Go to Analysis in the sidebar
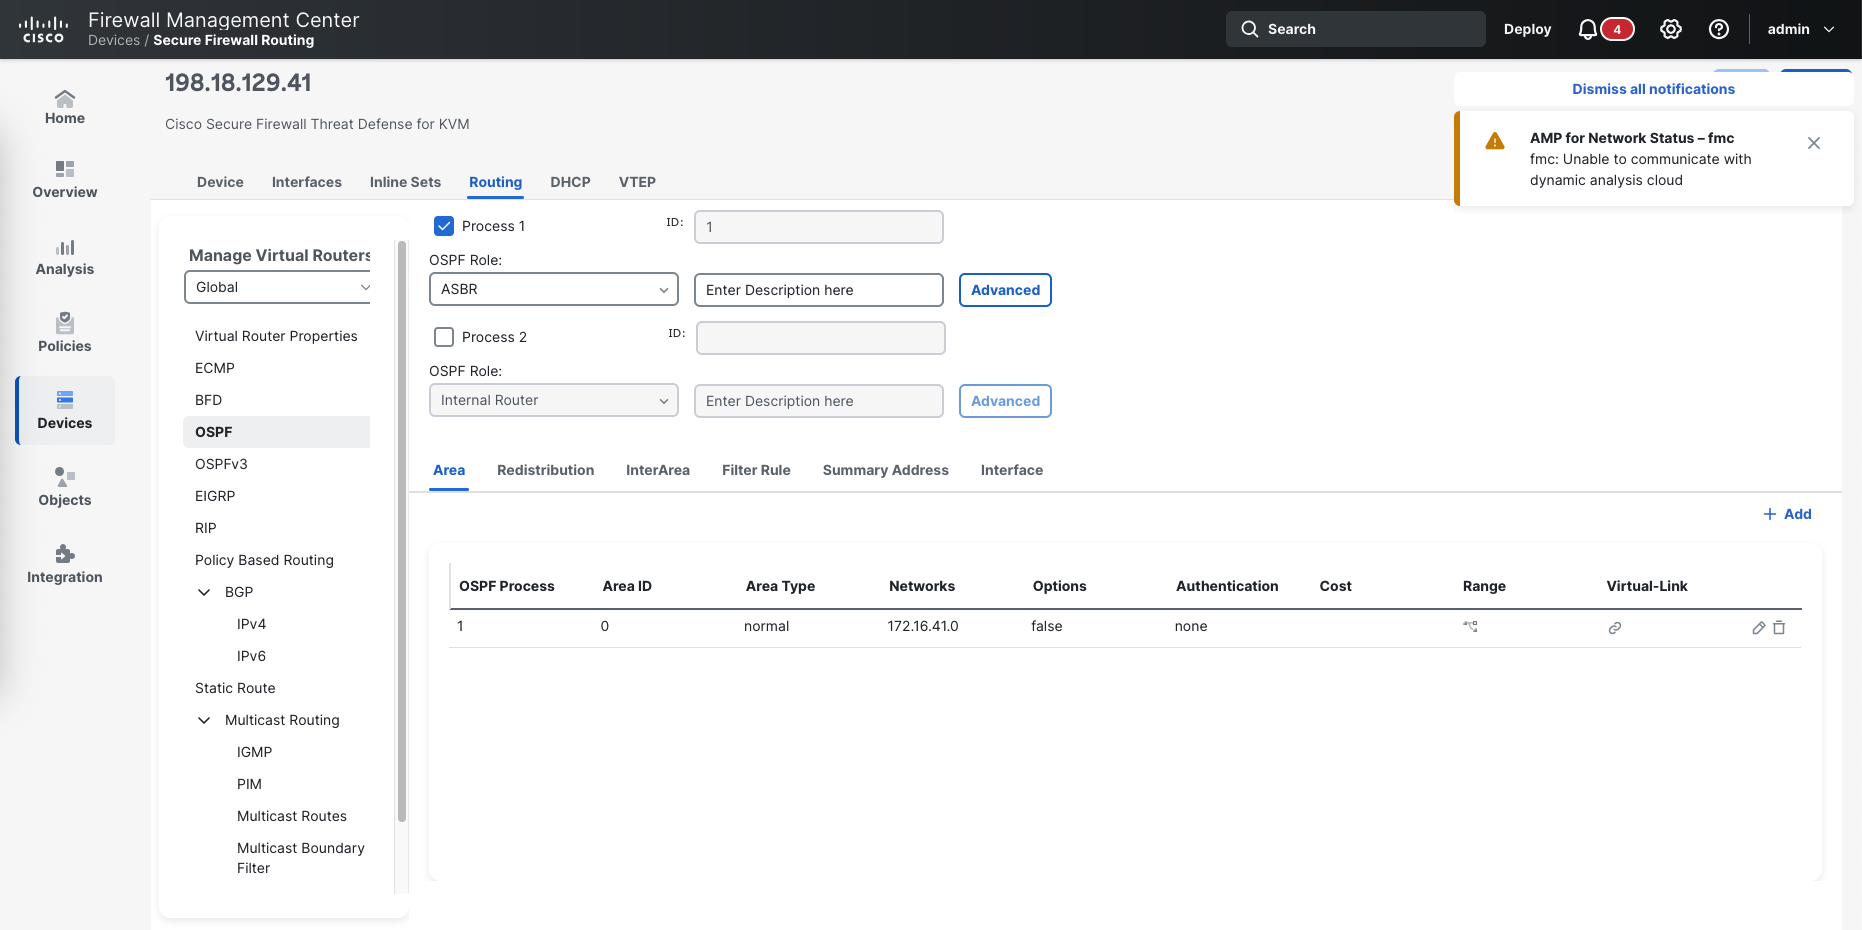This screenshot has width=1862, height=930. point(65,257)
